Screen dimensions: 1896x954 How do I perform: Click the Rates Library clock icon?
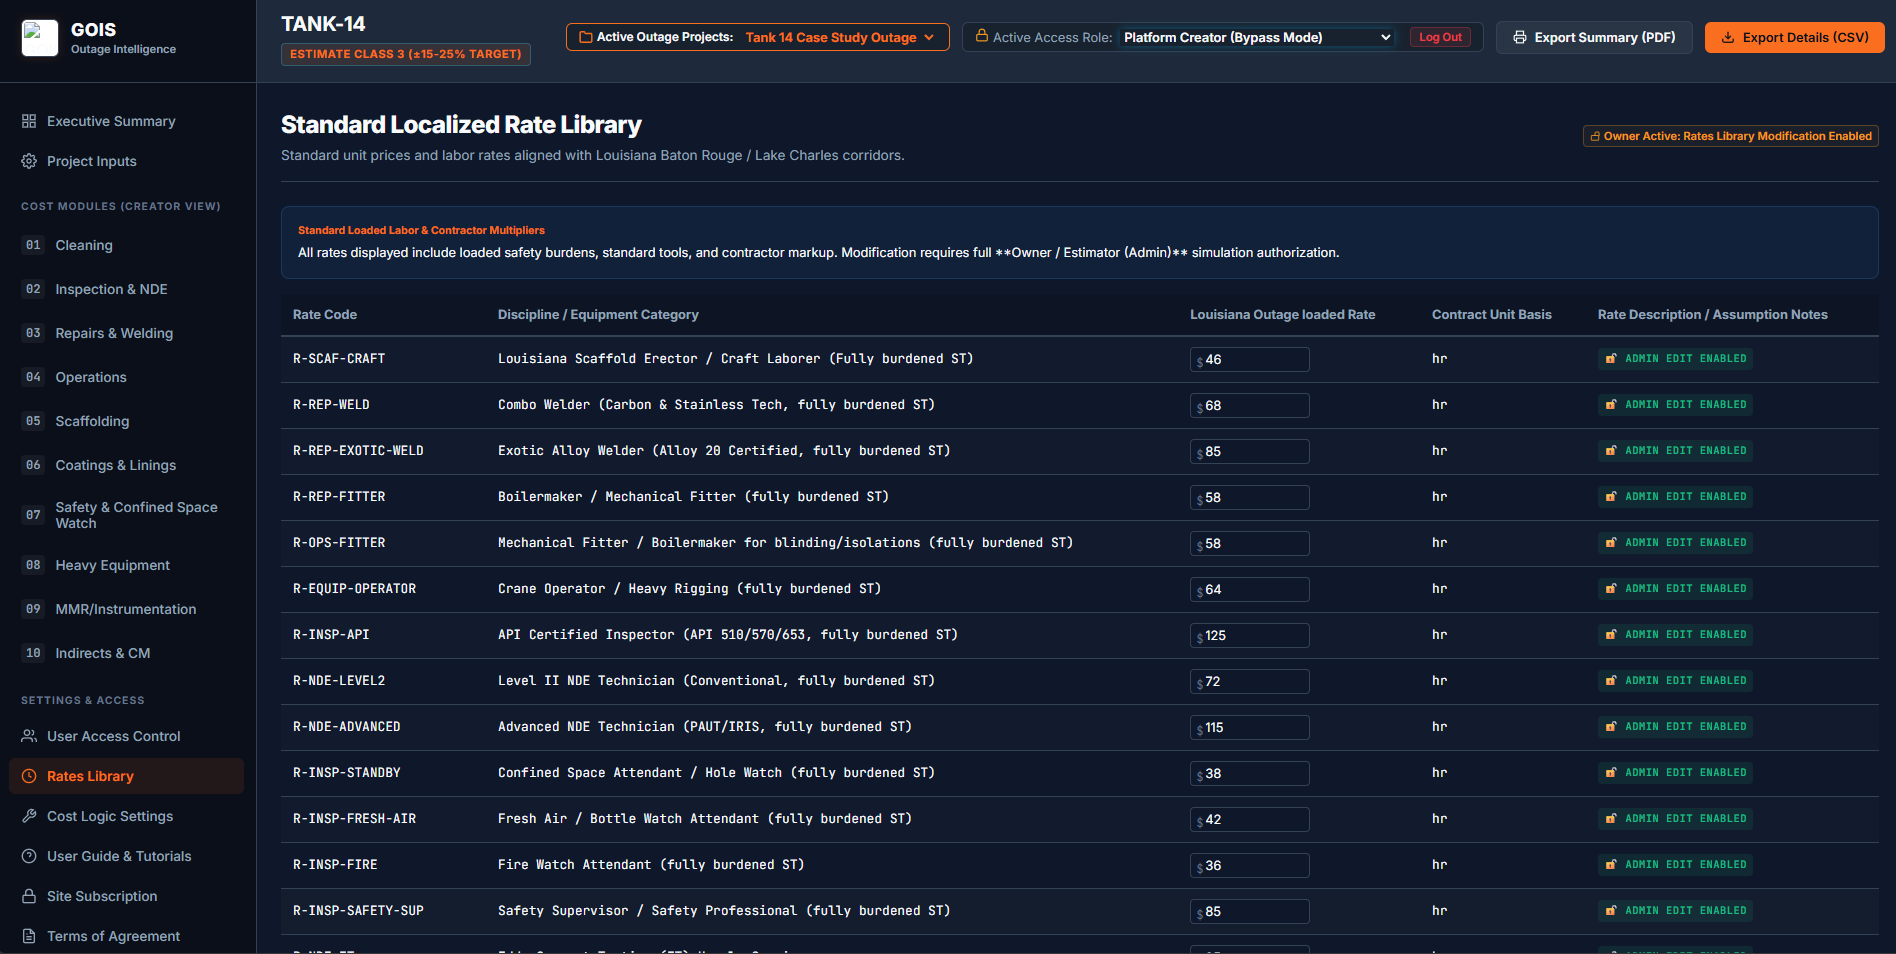pos(29,776)
